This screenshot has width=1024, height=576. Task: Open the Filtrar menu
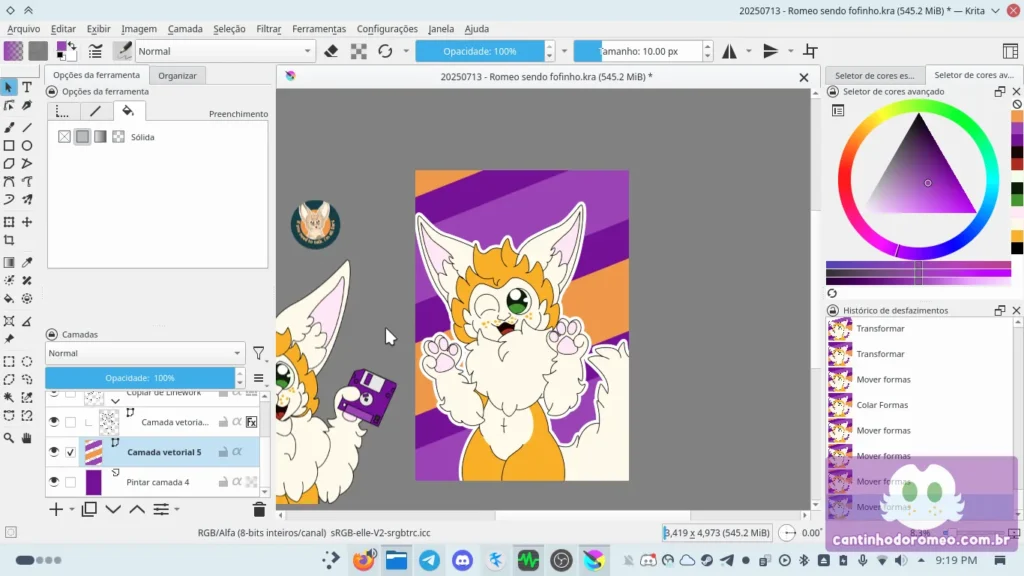(x=268, y=29)
